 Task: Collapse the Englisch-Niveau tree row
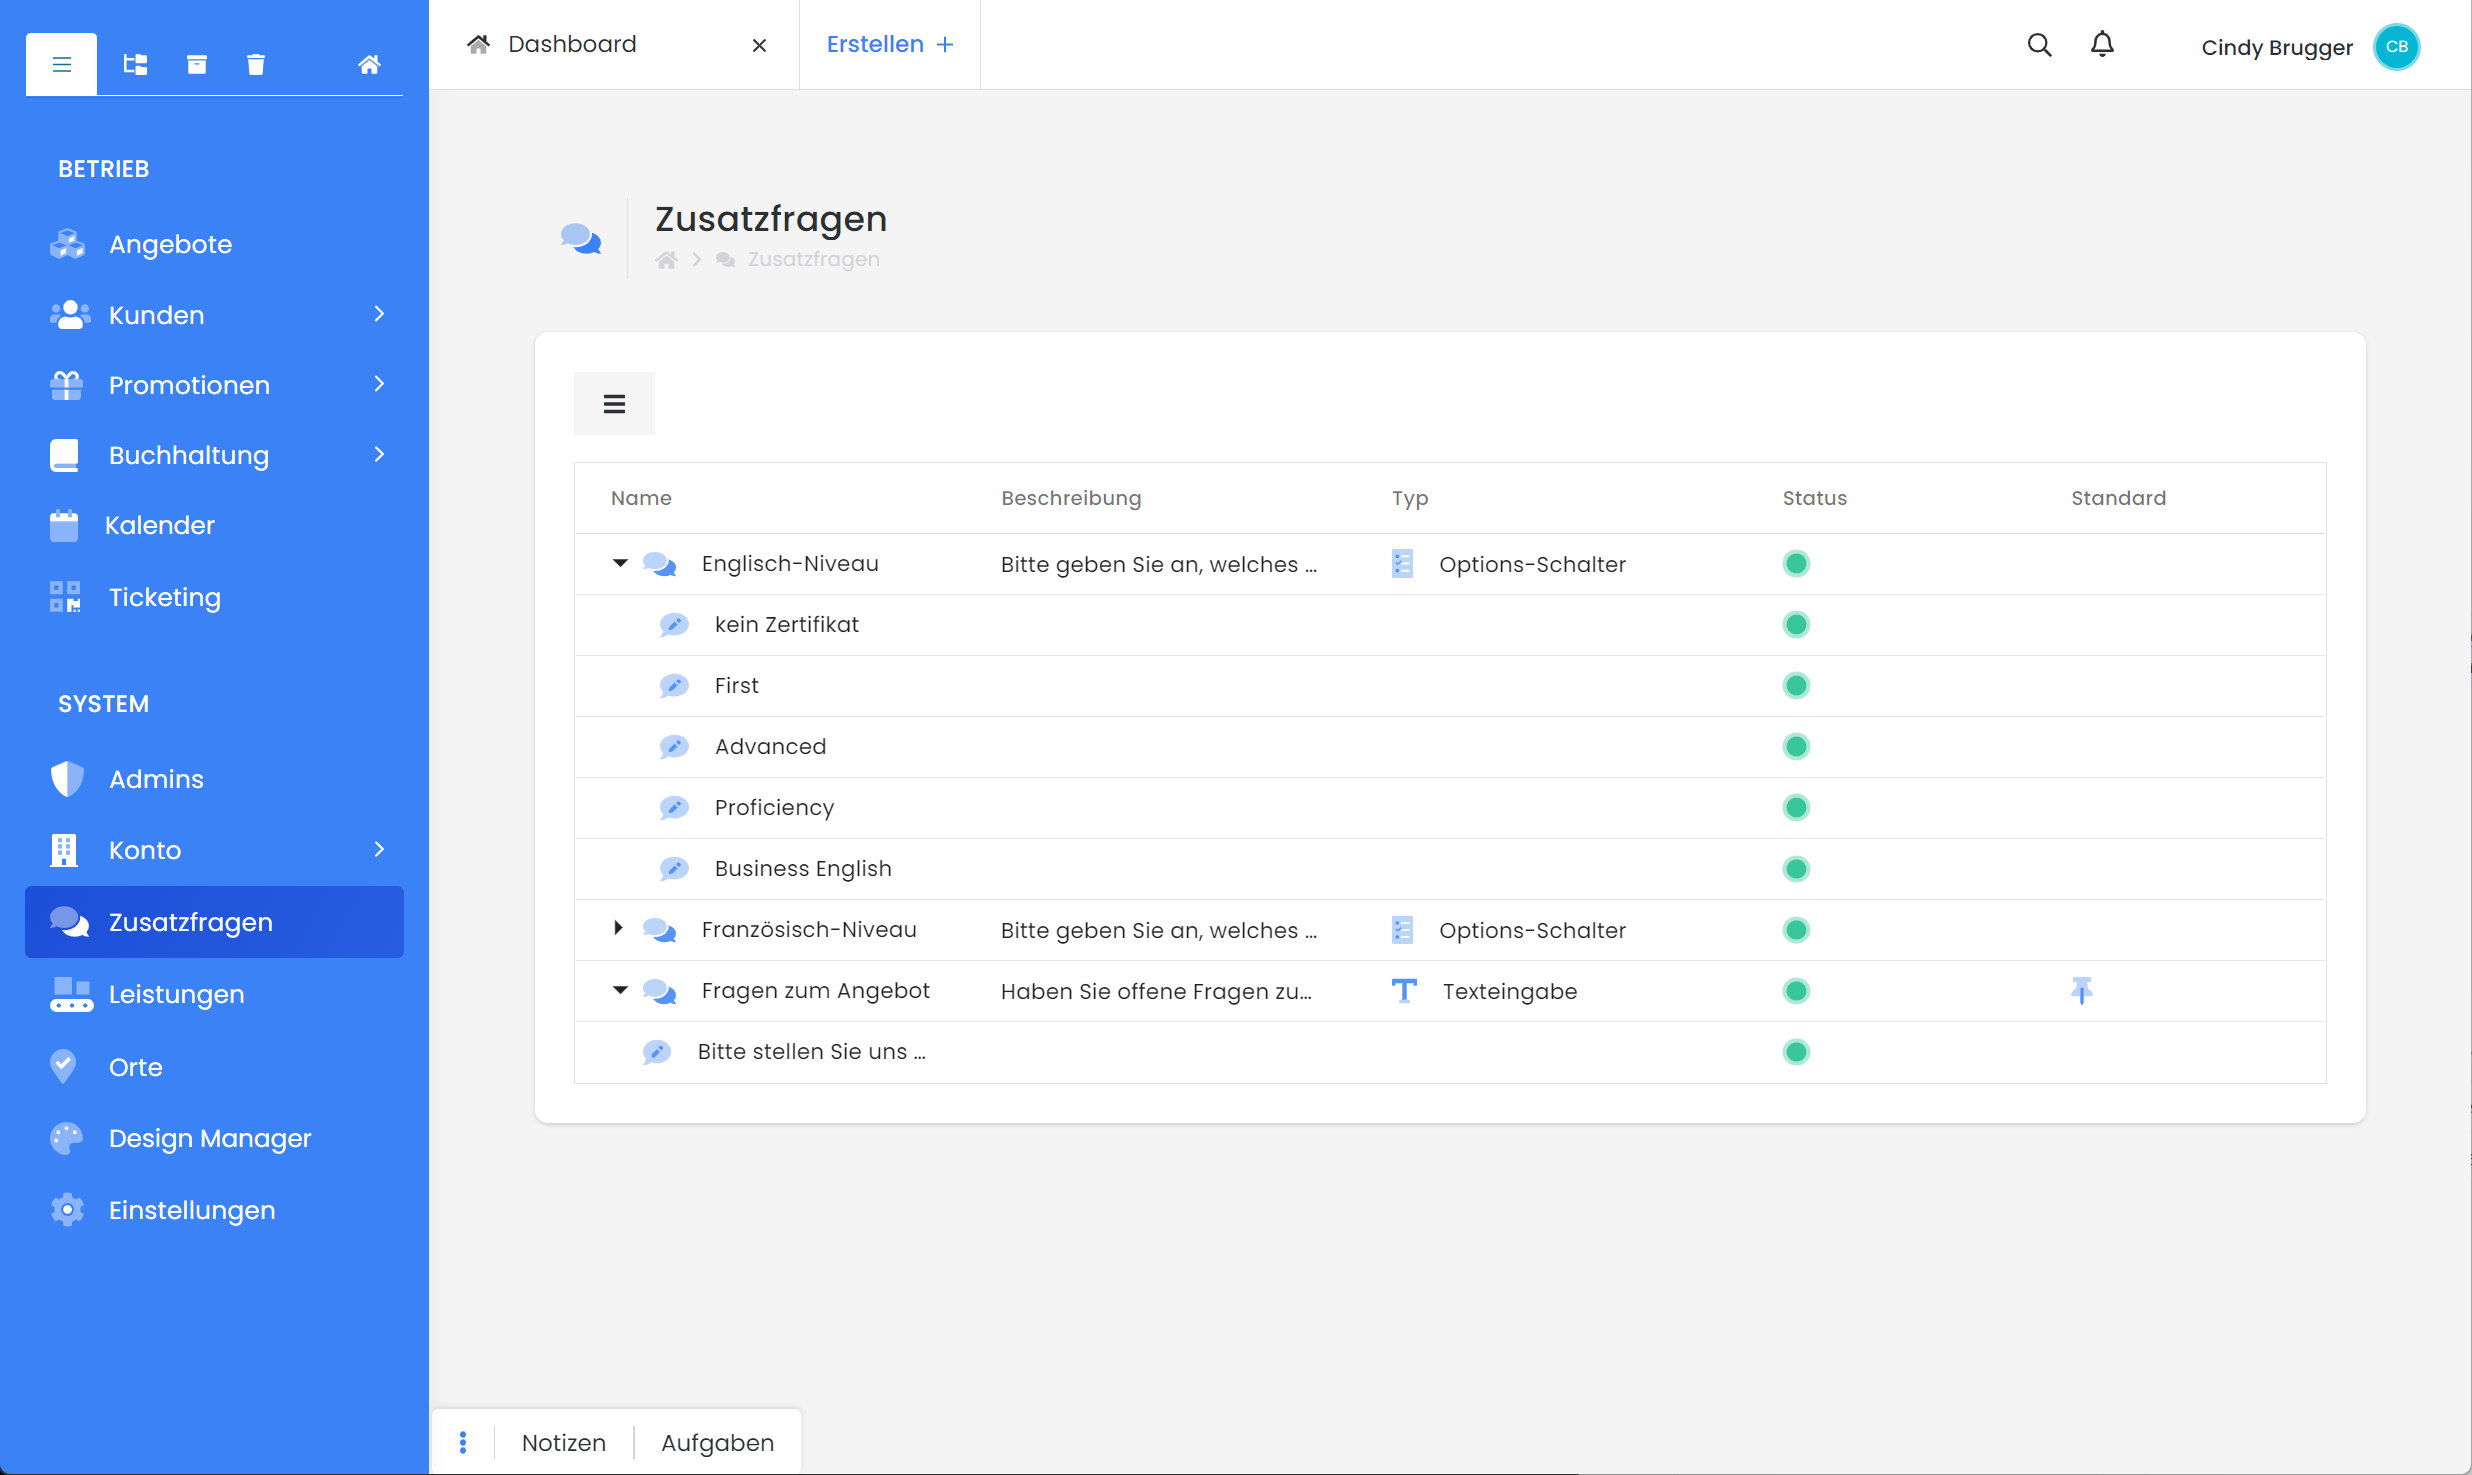[x=620, y=564]
